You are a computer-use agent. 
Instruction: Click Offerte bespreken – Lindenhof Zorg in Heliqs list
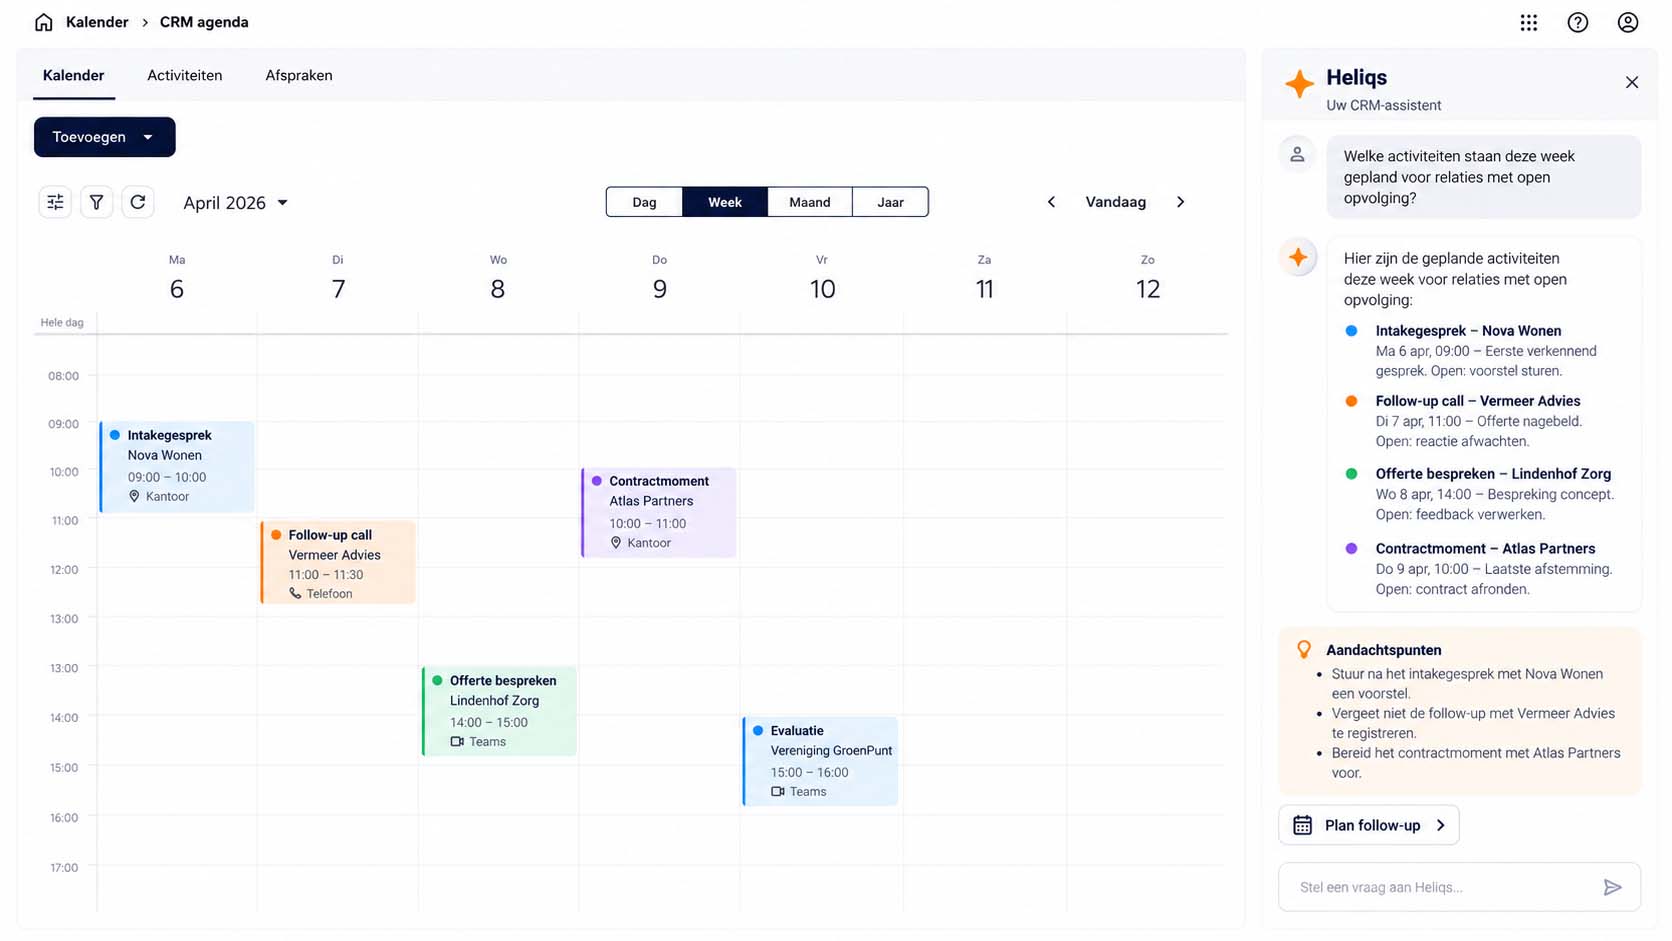[x=1493, y=474]
